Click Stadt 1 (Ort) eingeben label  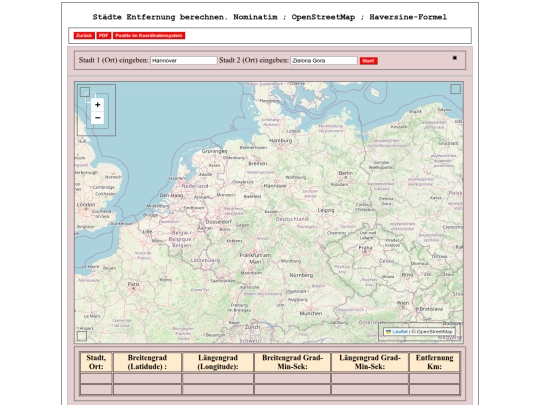click(114, 60)
